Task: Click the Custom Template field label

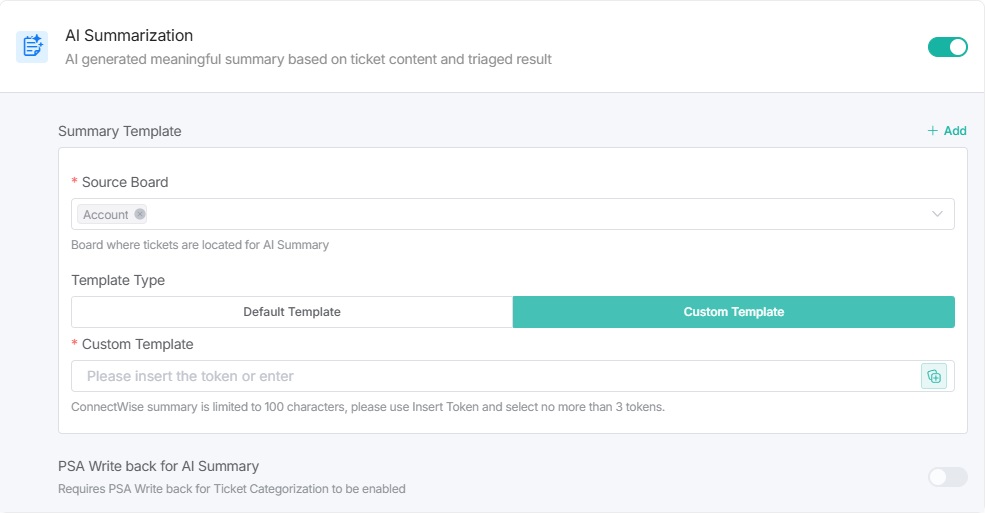Action: coord(137,344)
